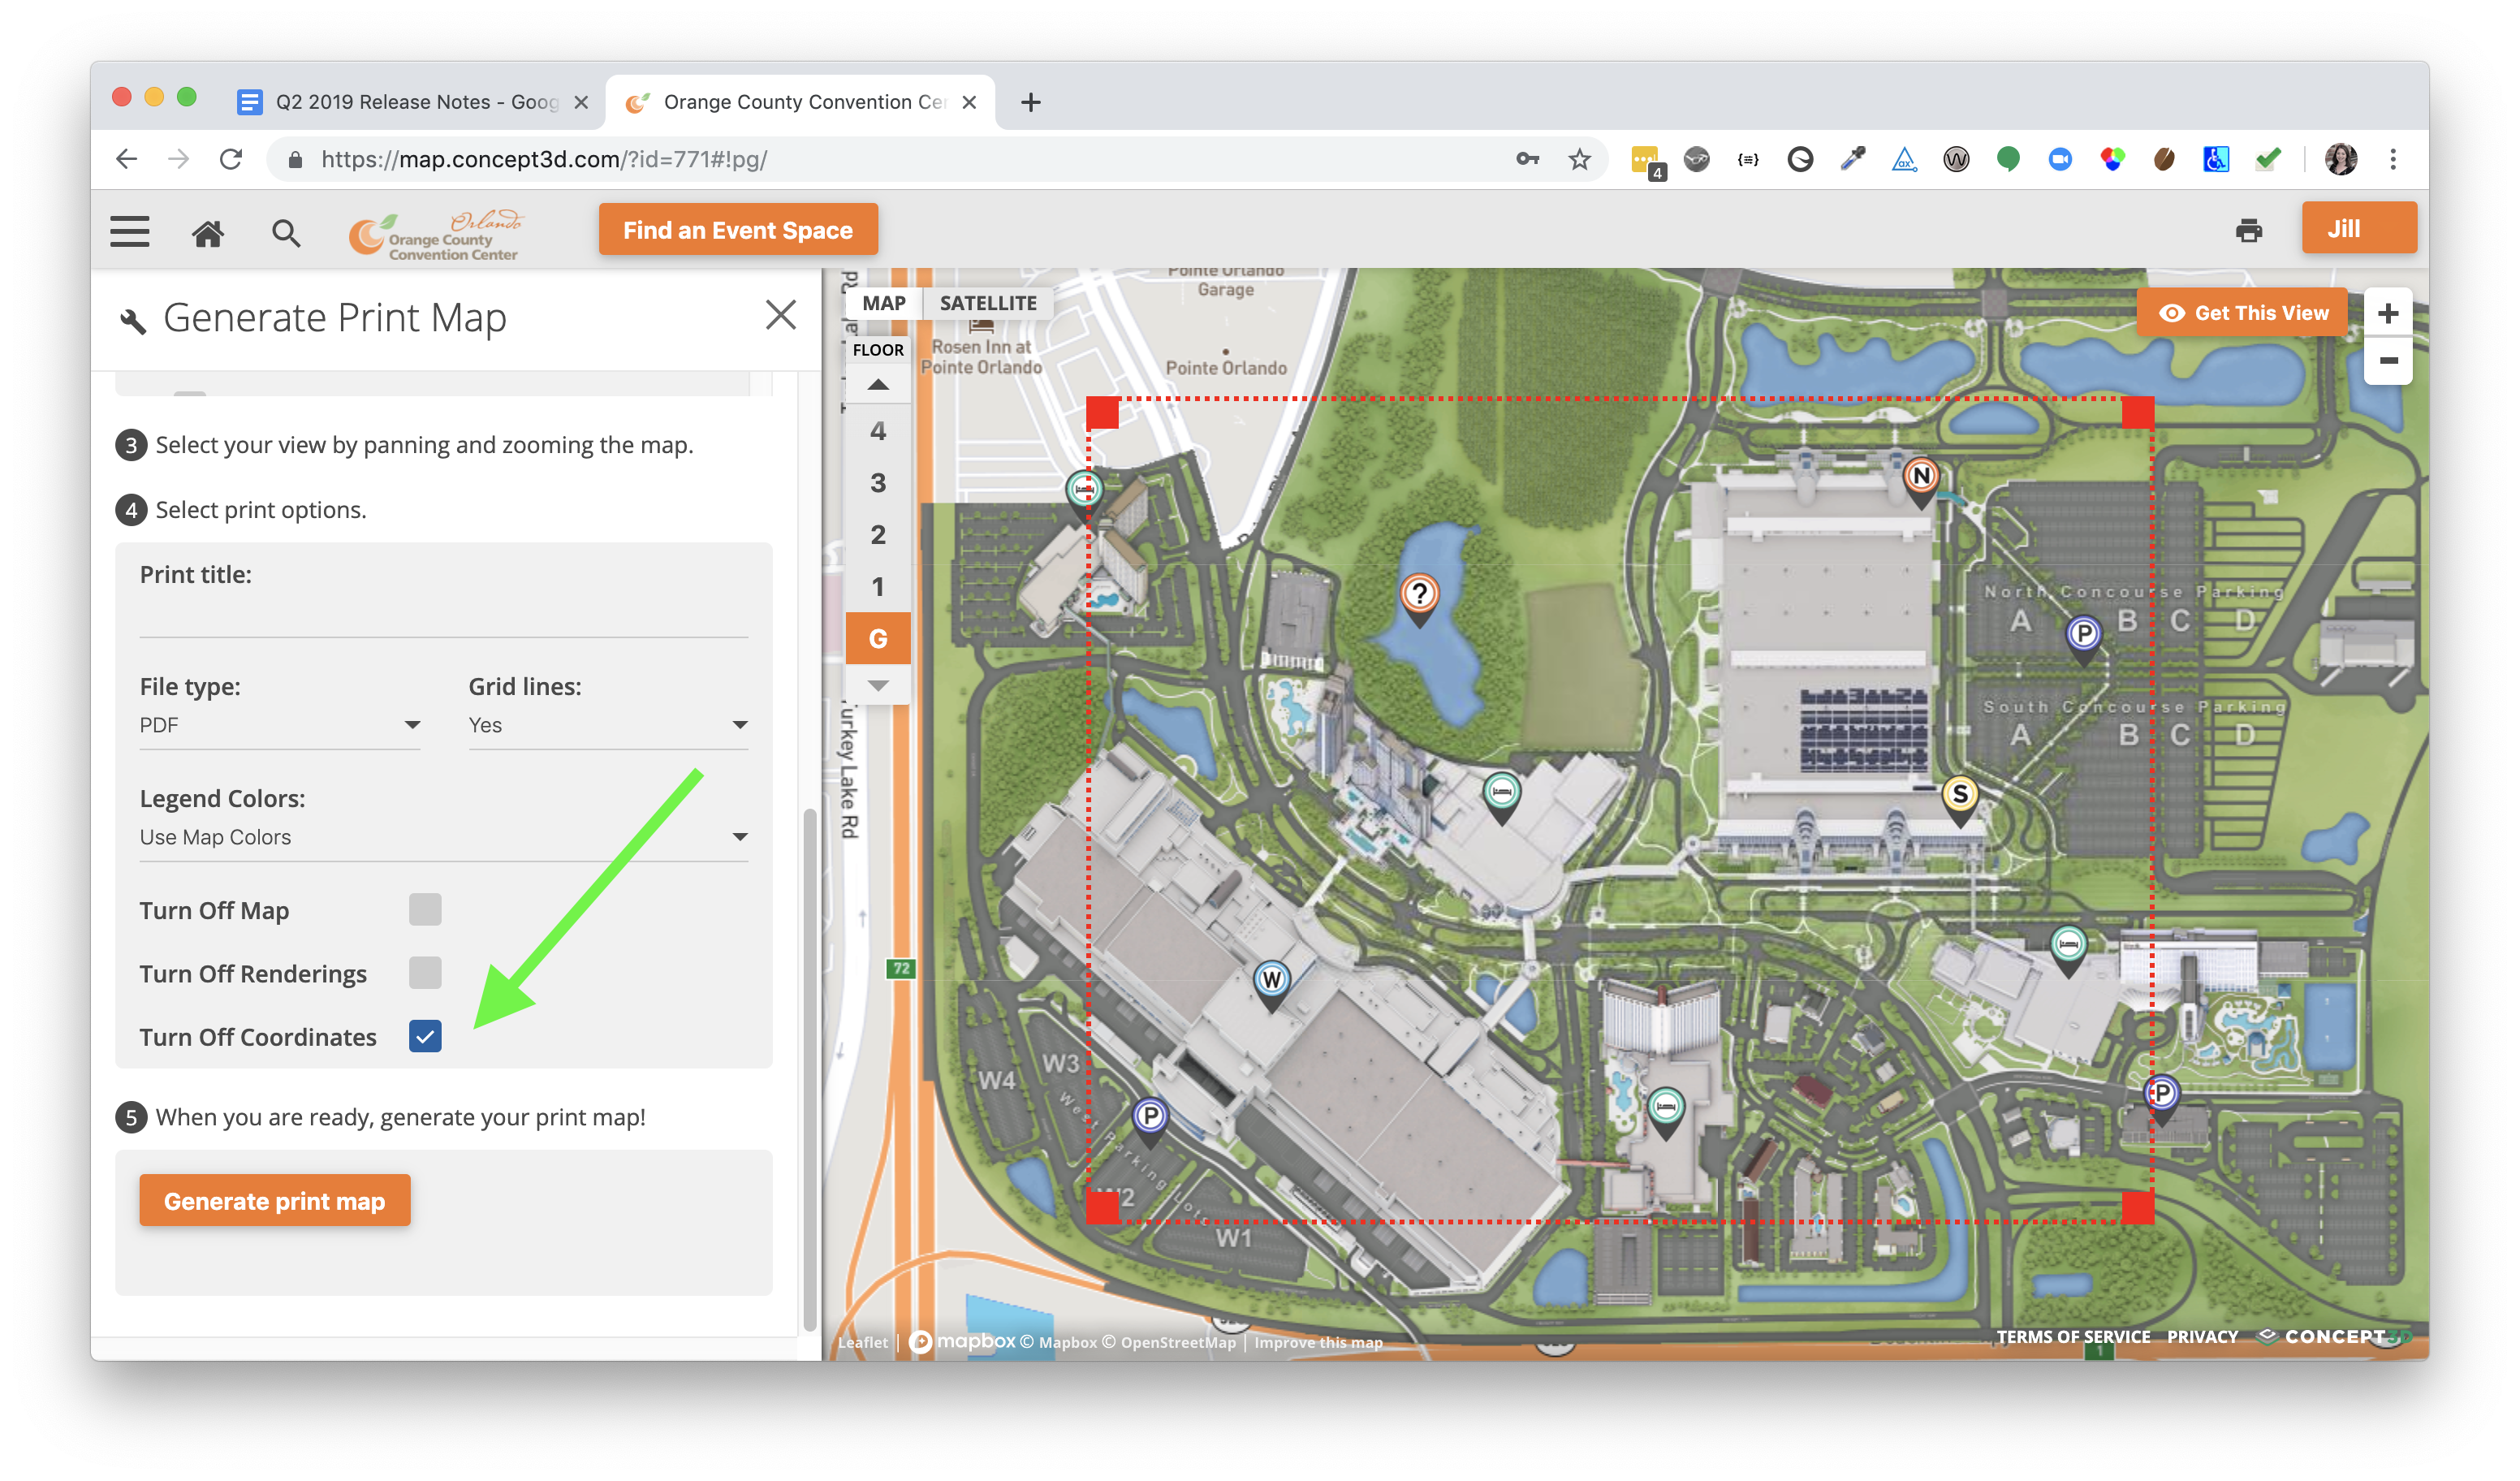Click the bottom-left red print area handle
Image resolution: width=2520 pixels, height=1481 pixels.
point(1102,1208)
